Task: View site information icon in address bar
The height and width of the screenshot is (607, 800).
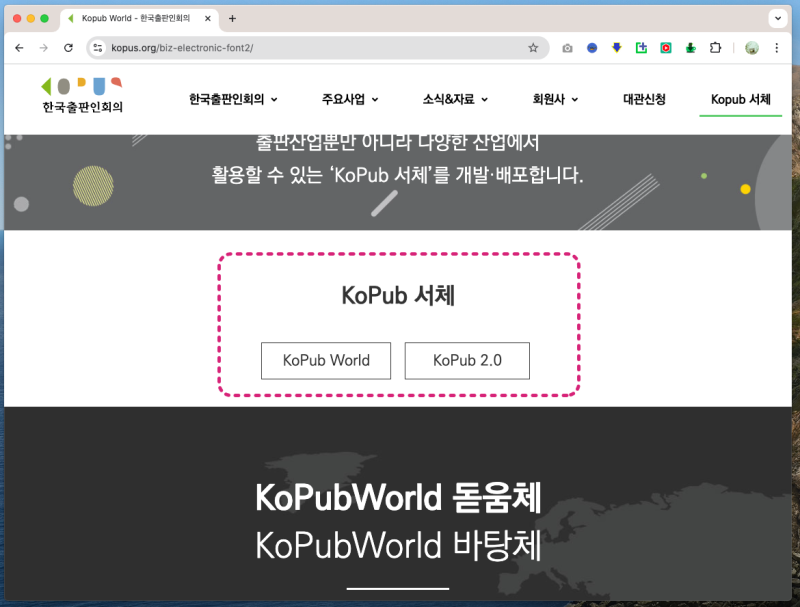Action: (98, 48)
